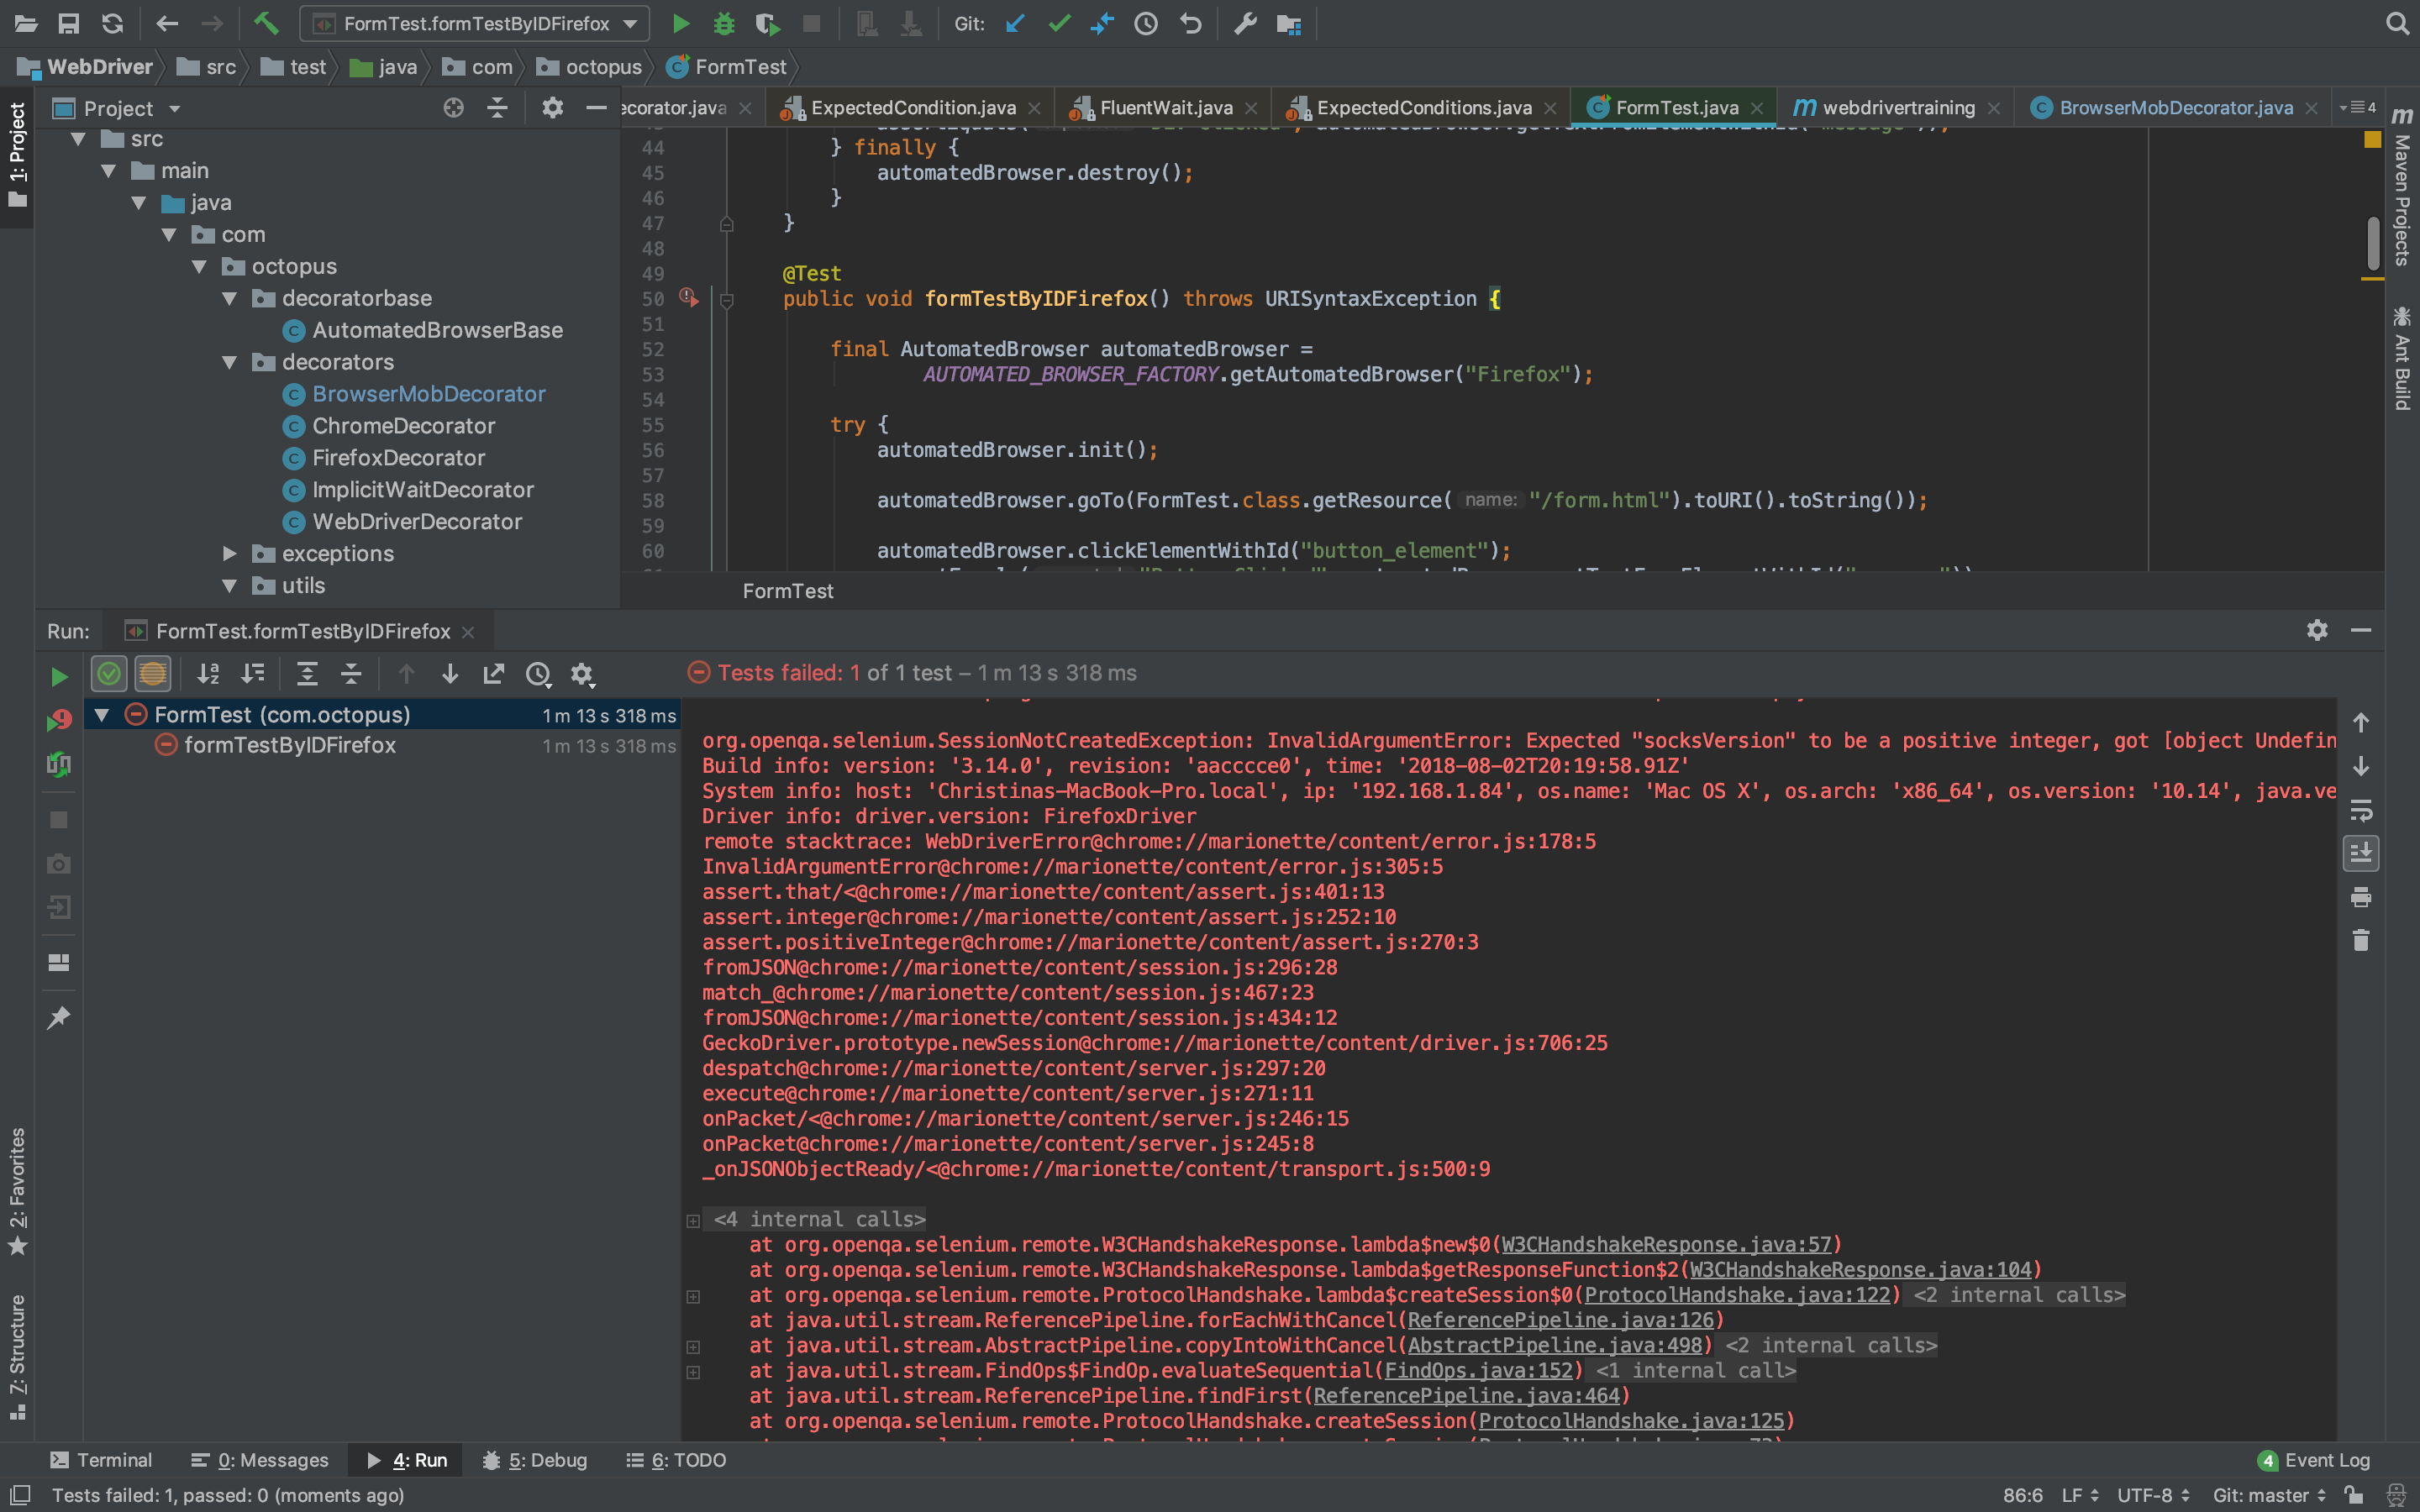Click the Build project hammer icon
This screenshot has width=2420, height=1512.
point(265,23)
